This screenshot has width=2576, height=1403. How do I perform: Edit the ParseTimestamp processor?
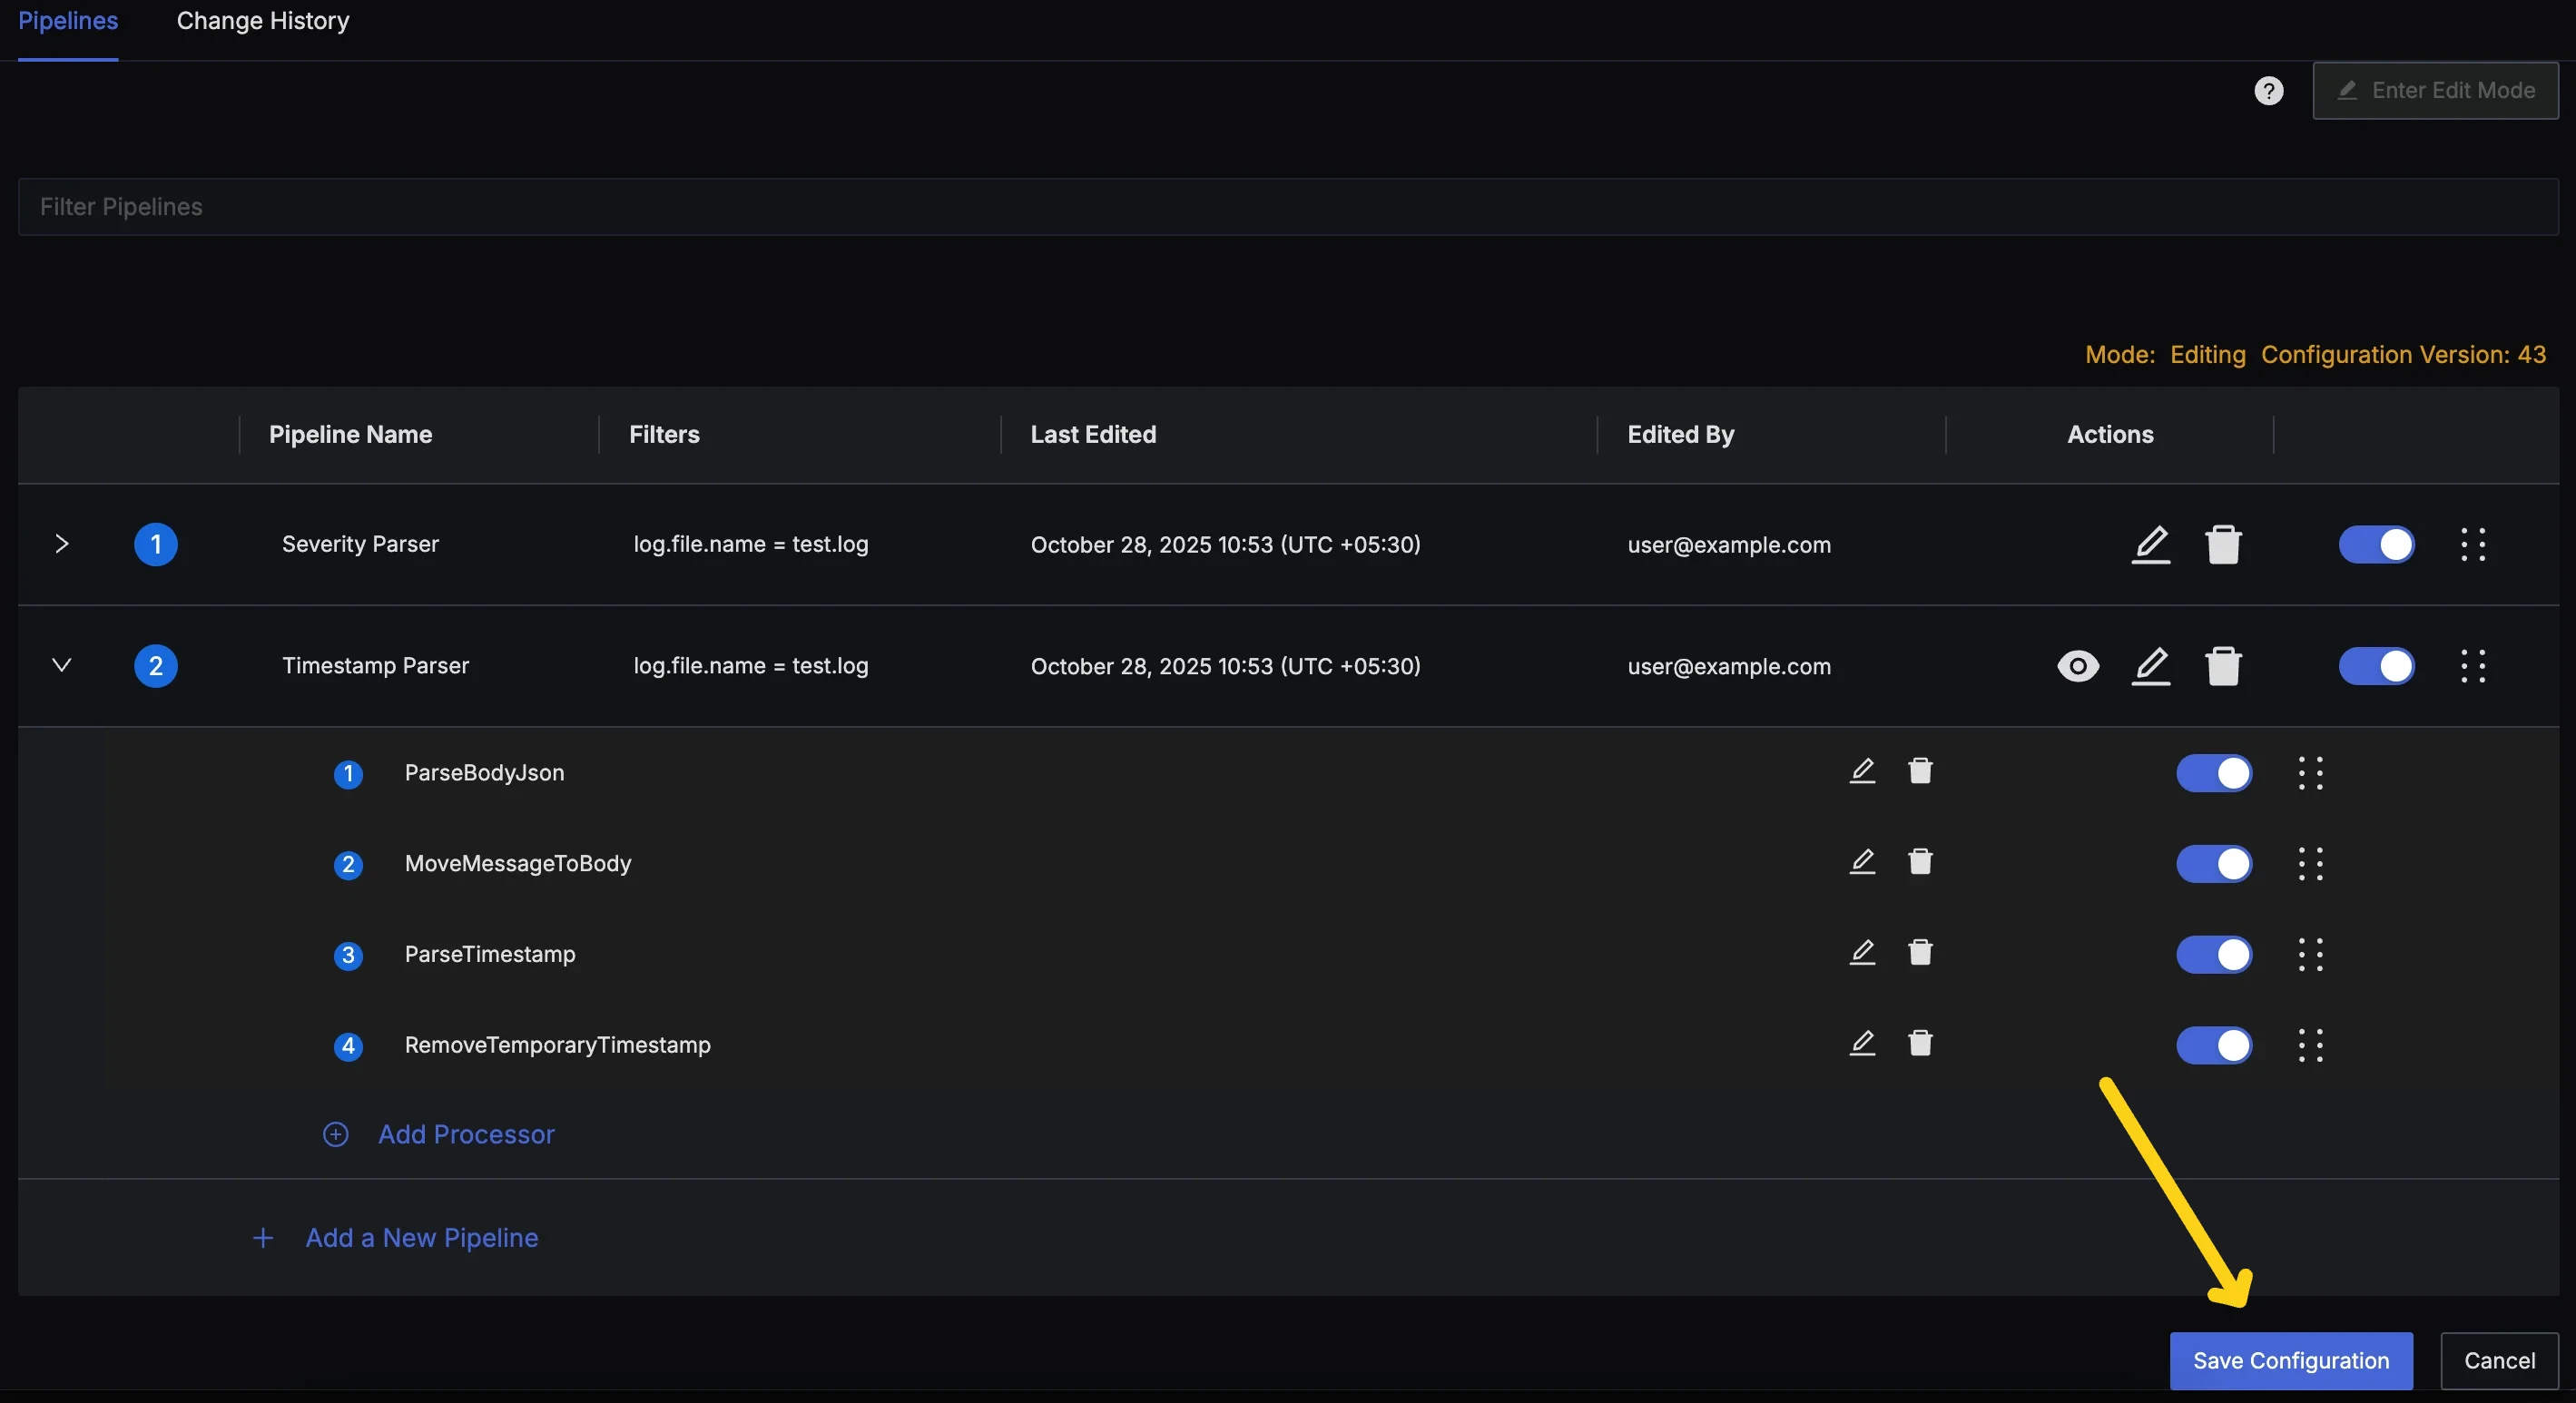point(1862,952)
